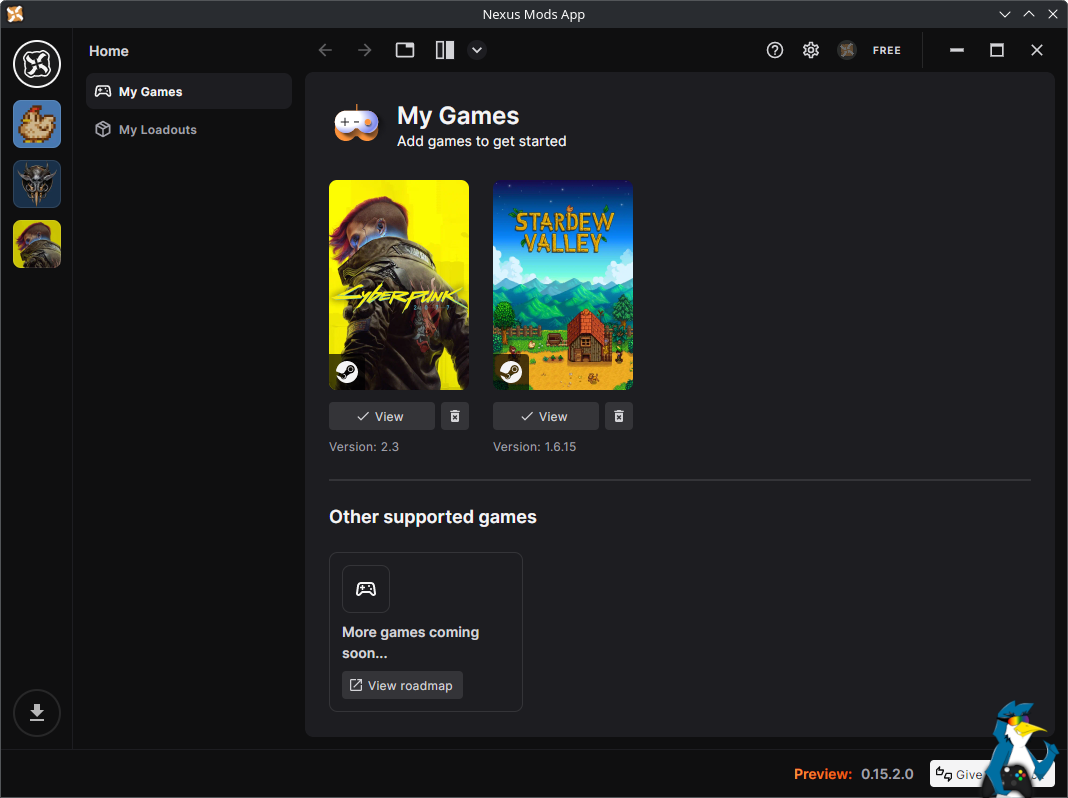
Task: Click the My Games controller header icon
Action: tap(356, 123)
